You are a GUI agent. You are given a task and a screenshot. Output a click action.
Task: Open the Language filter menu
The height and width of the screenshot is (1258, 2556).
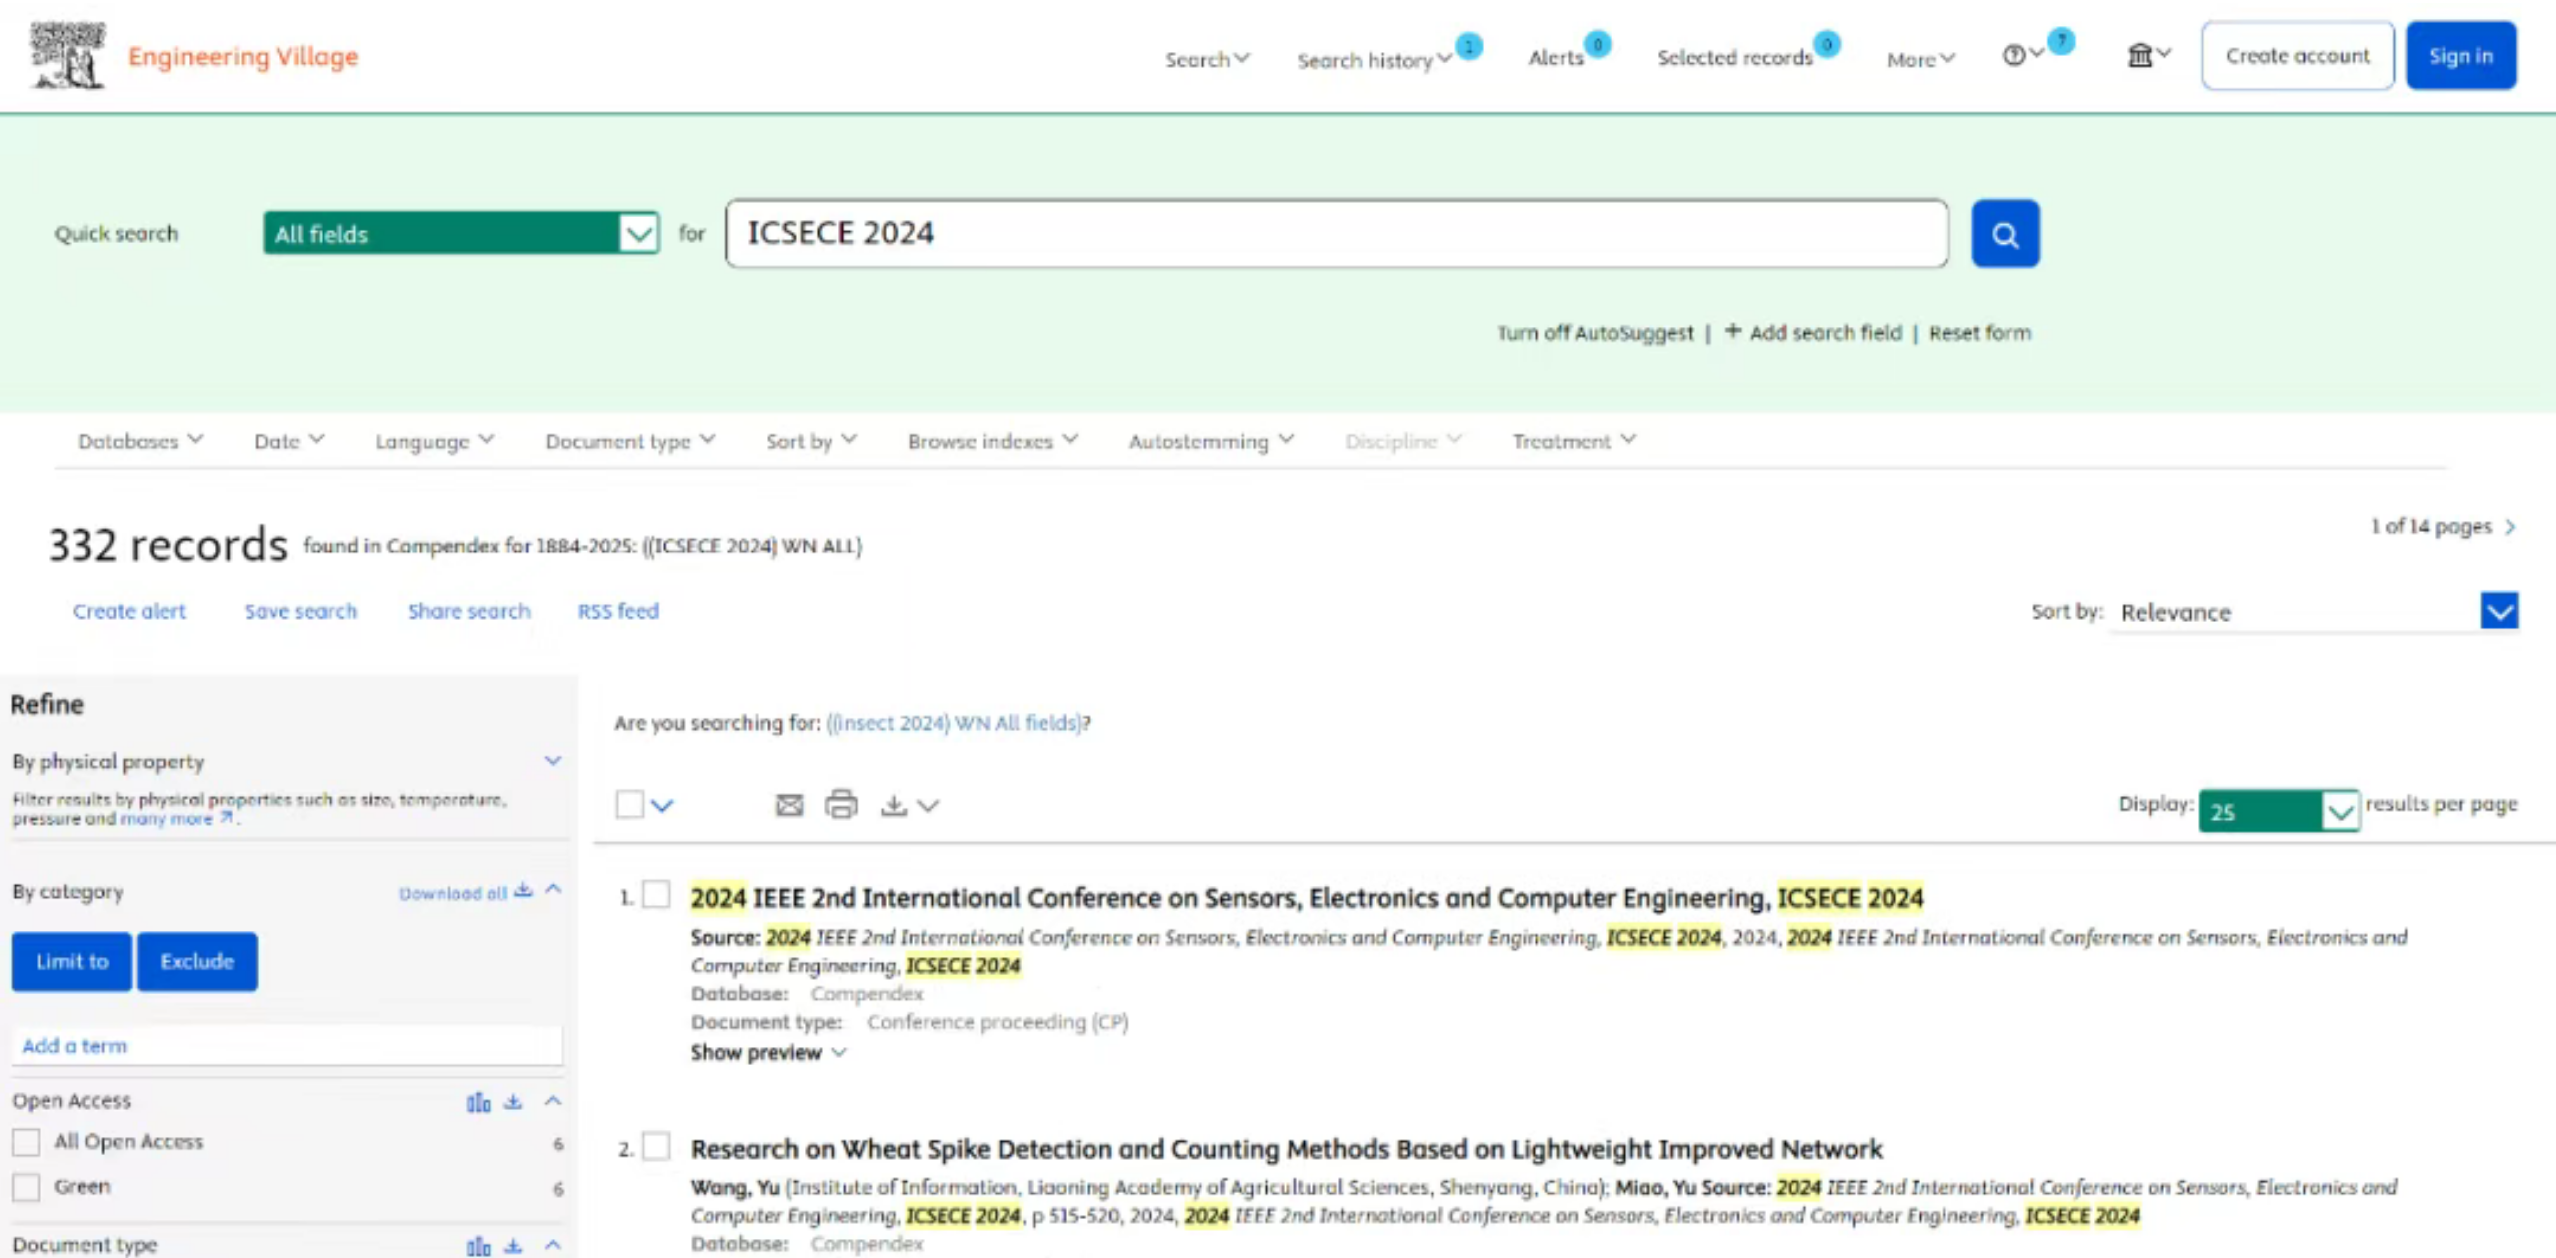[434, 441]
